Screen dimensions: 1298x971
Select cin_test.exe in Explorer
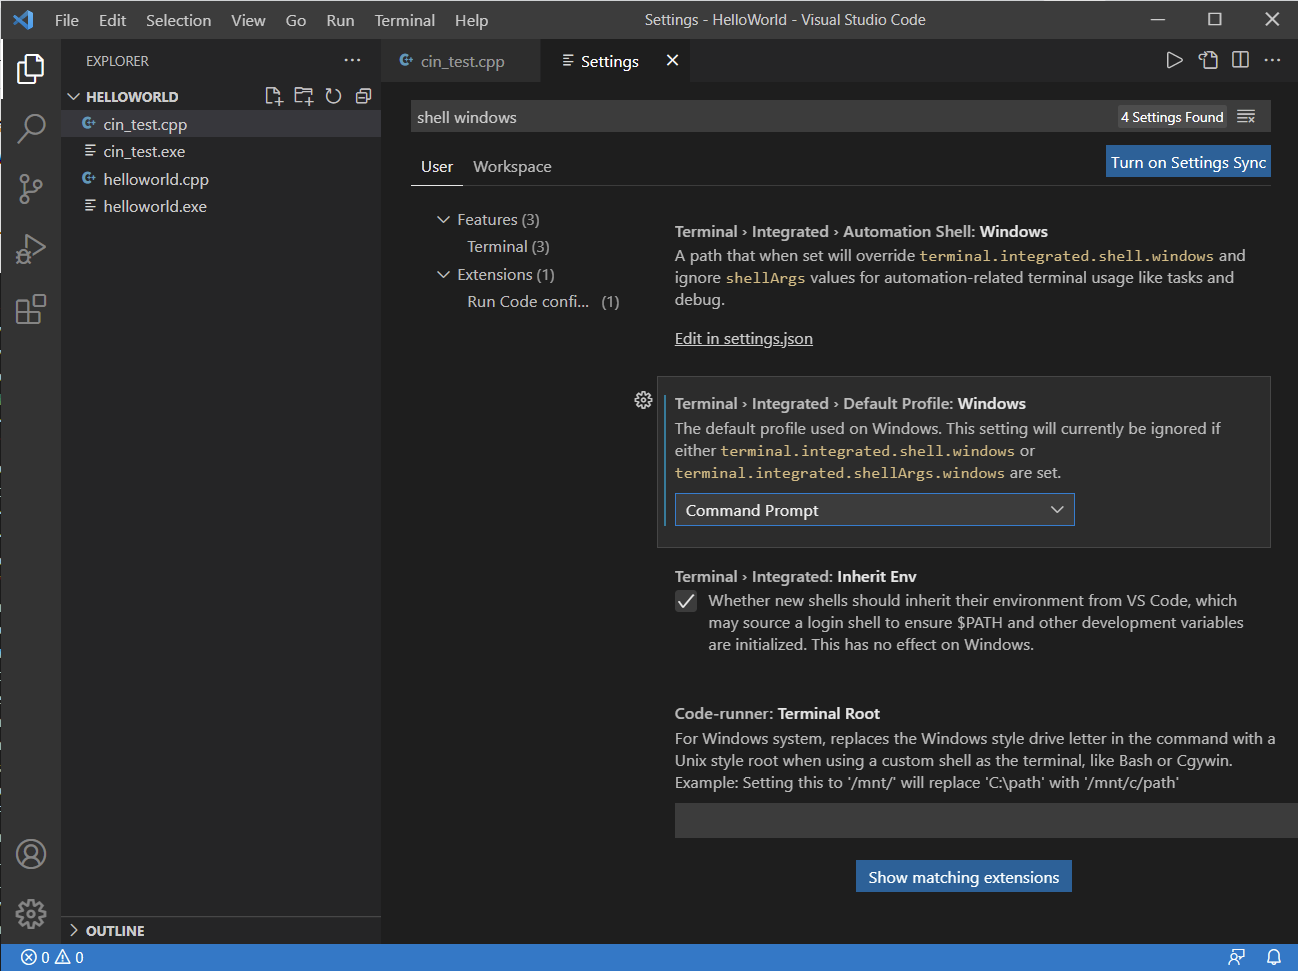[x=221, y=151]
